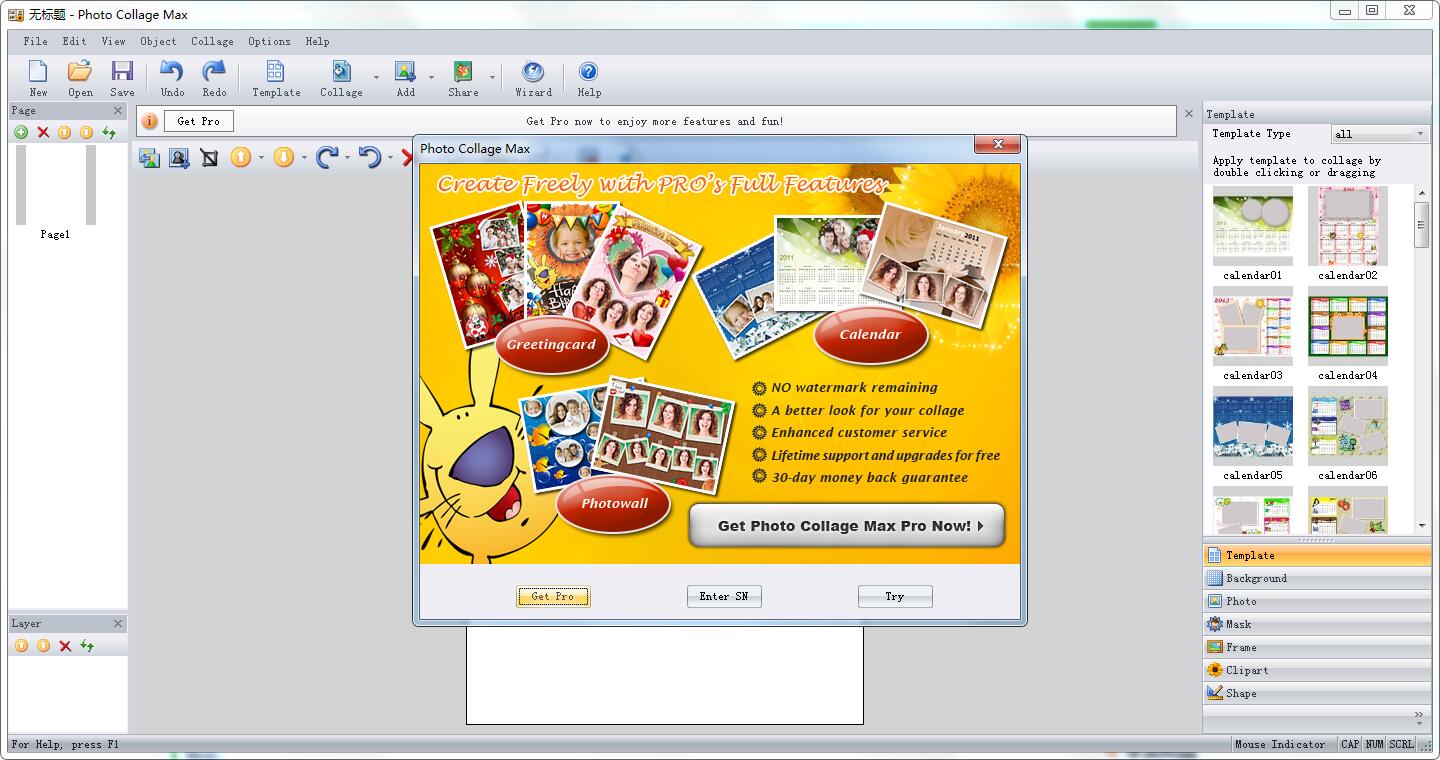Launch the Wizard from toolbar
The height and width of the screenshot is (760, 1440).
[533, 72]
